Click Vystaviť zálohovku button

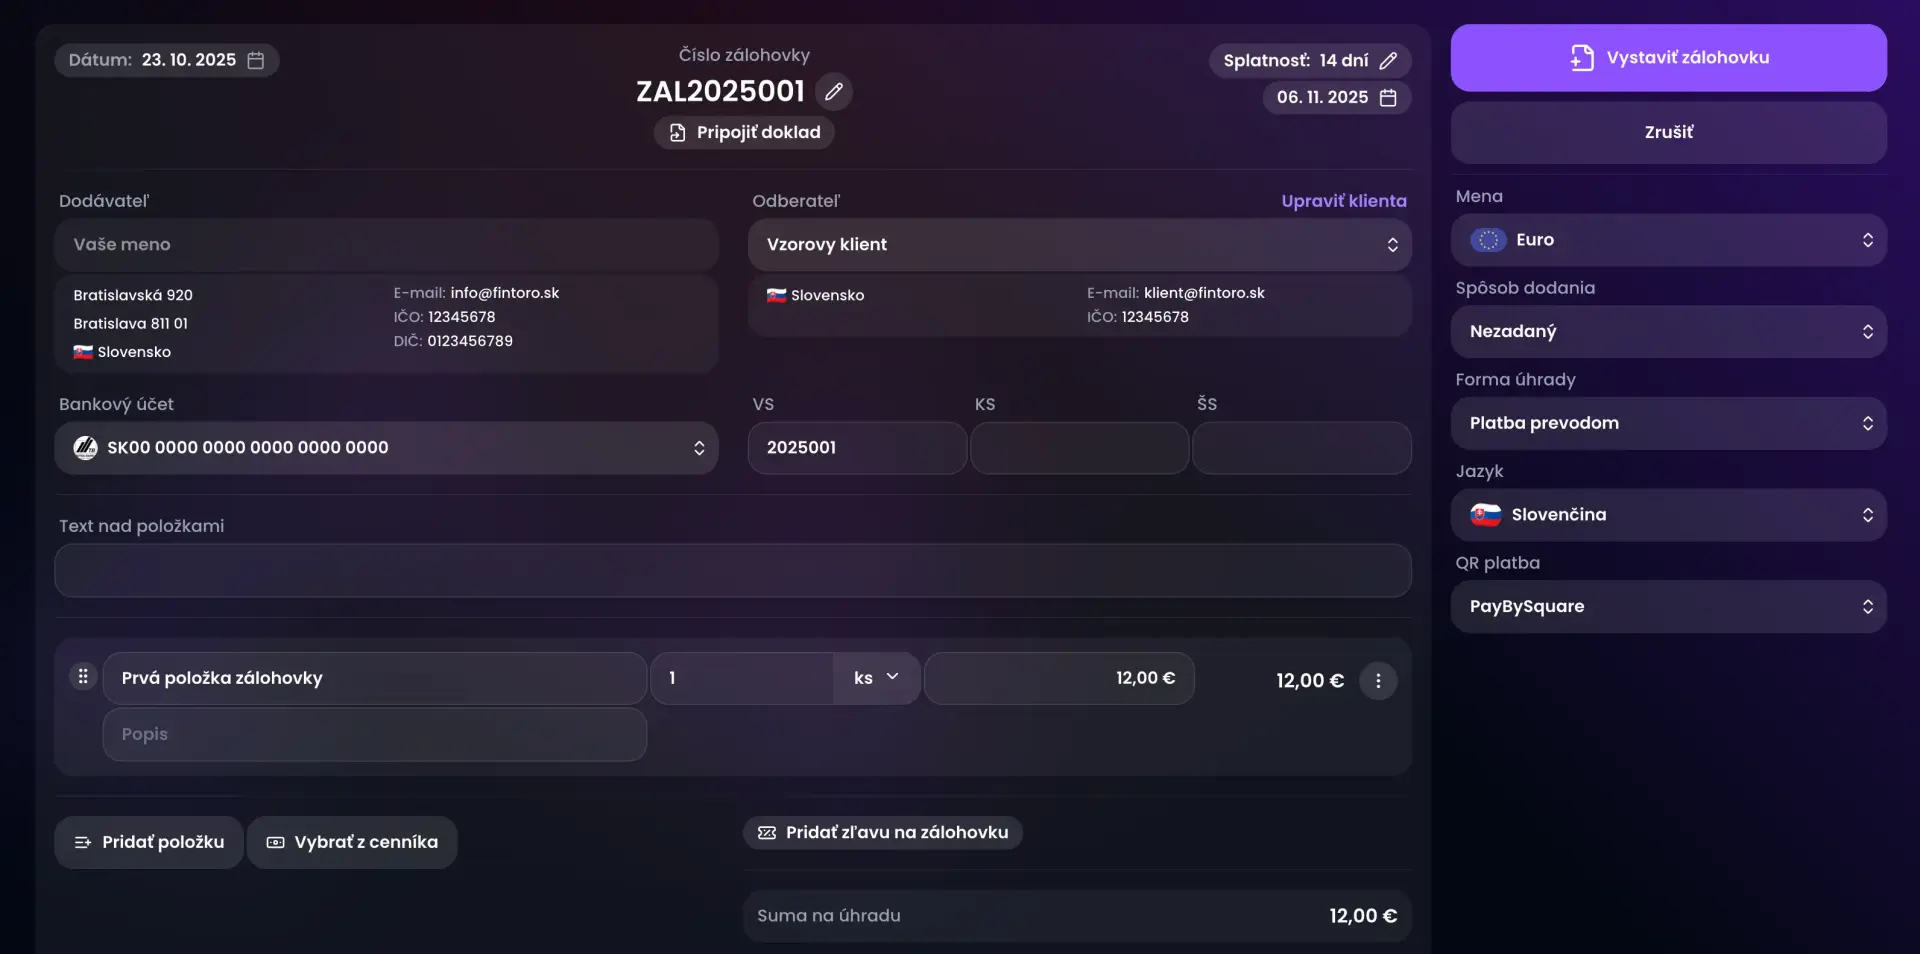pos(1668,58)
